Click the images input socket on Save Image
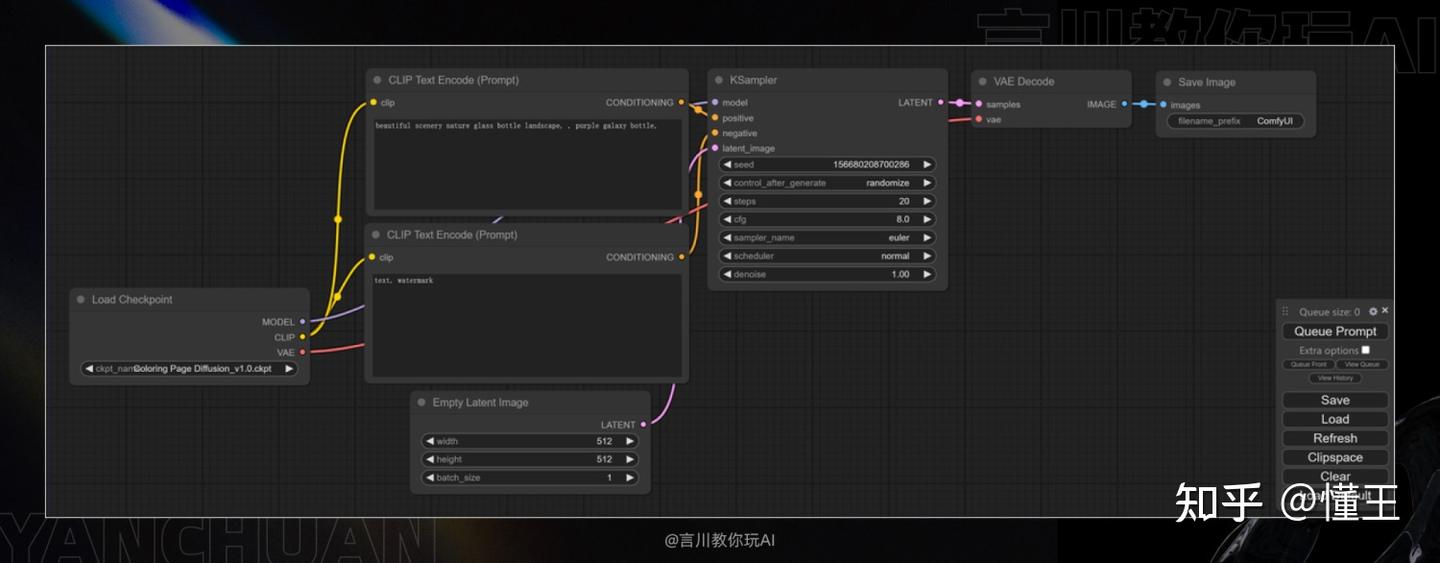This screenshot has width=1440, height=563. pyautogui.click(x=1163, y=105)
